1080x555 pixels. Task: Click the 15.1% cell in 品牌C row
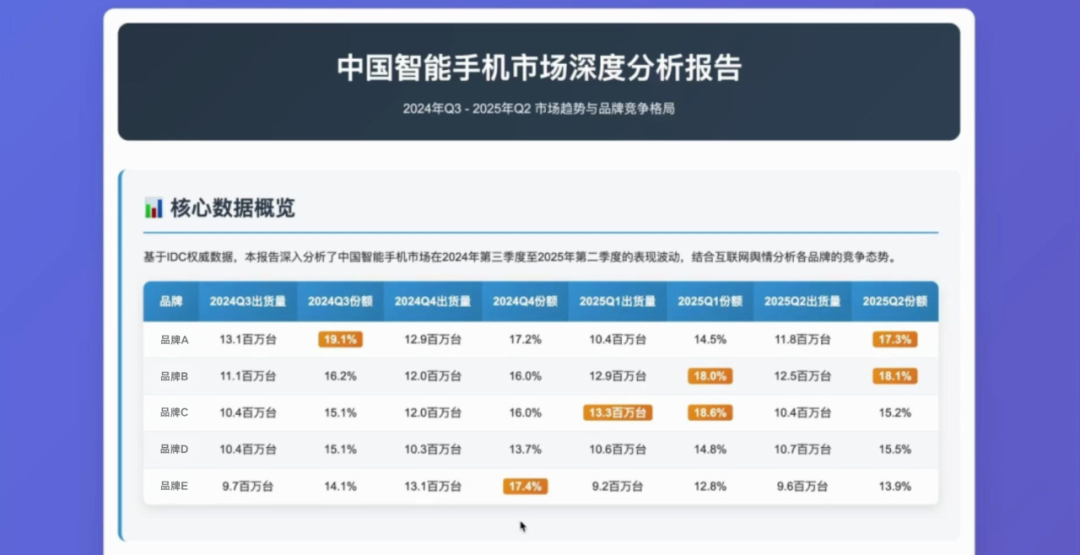coord(340,412)
